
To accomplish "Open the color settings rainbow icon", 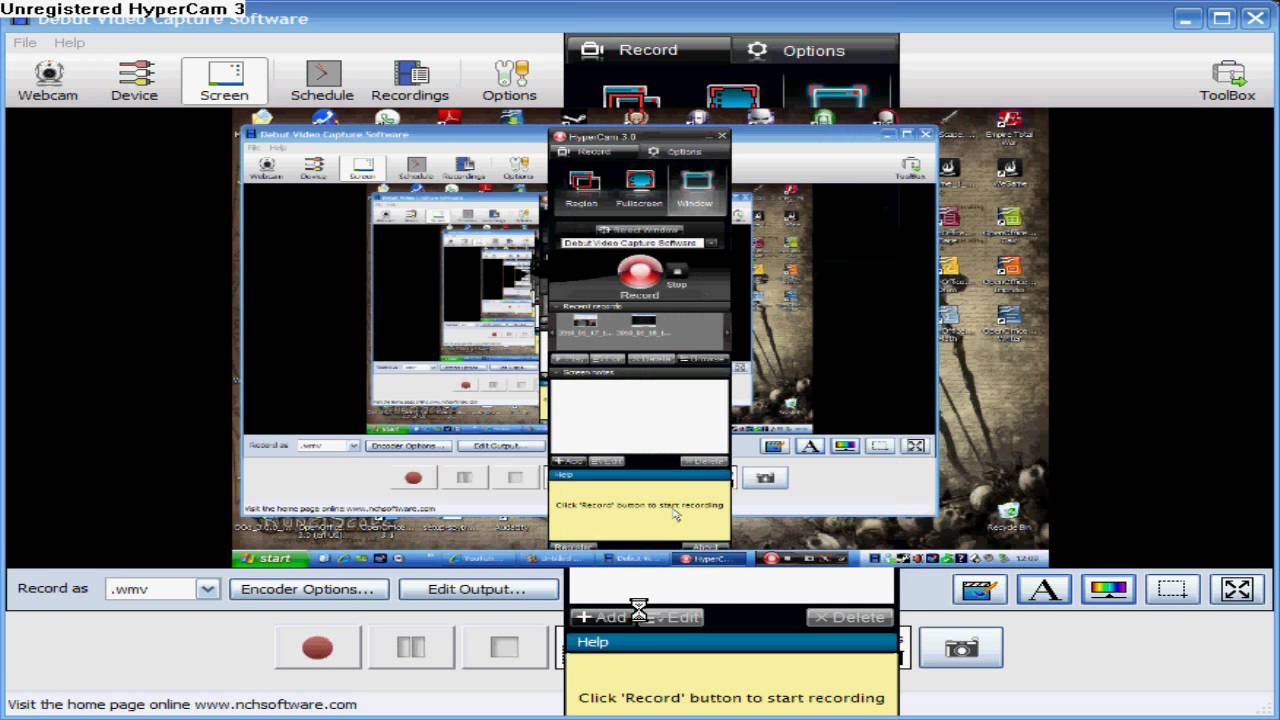I will pos(1108,589).
